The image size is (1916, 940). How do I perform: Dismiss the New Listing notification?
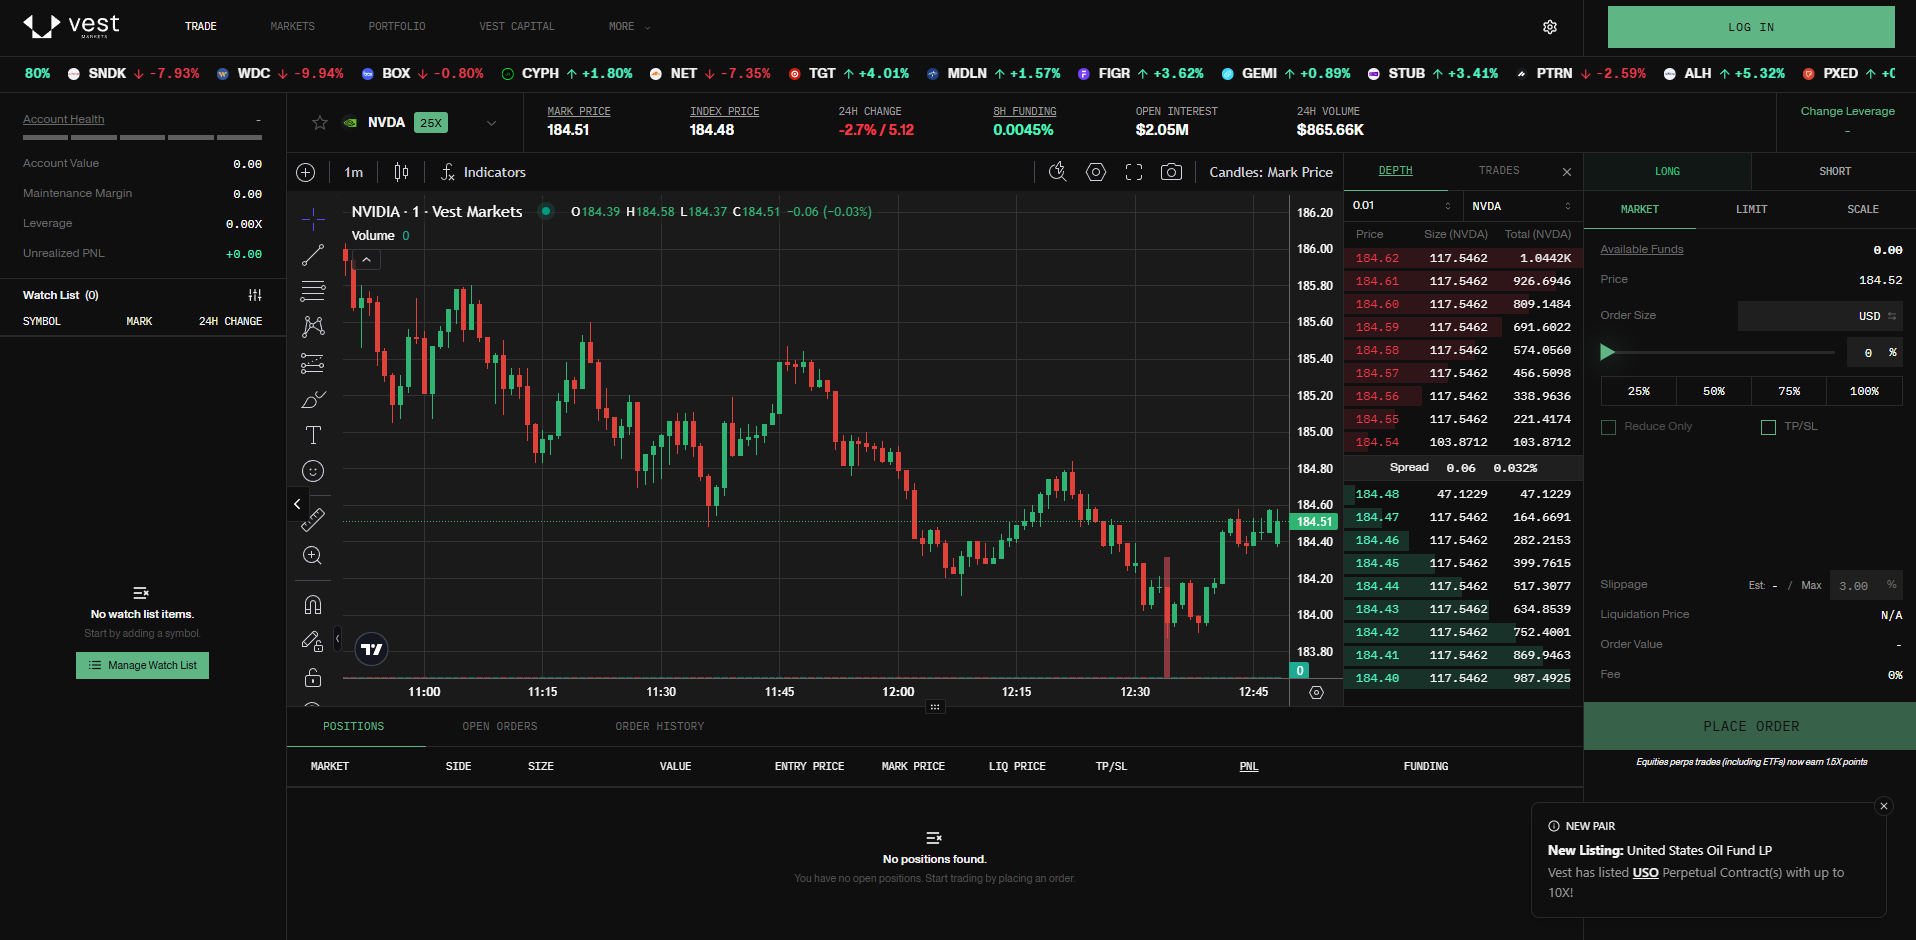(1884, 806)
